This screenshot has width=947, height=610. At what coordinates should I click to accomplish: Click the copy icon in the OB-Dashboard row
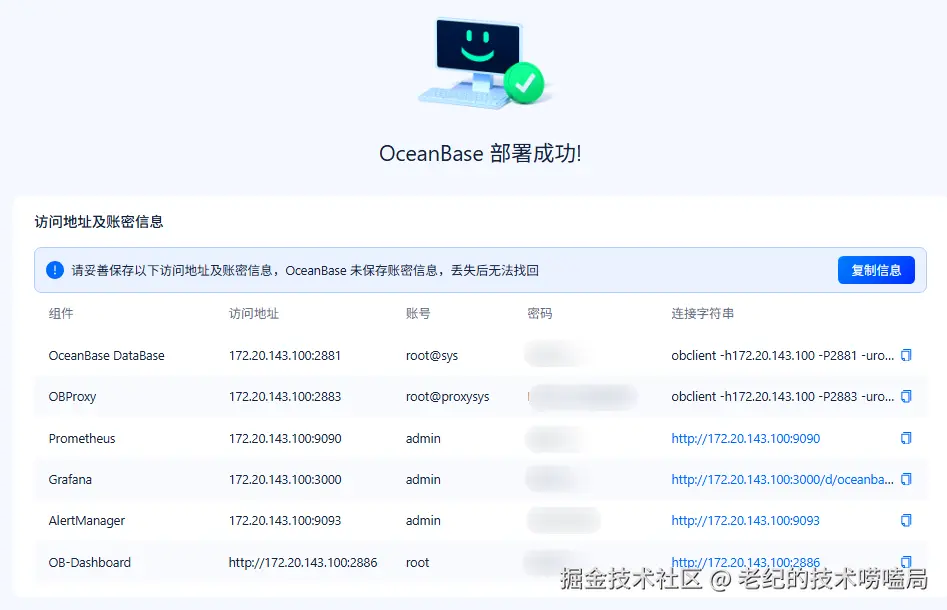(906, 561)
